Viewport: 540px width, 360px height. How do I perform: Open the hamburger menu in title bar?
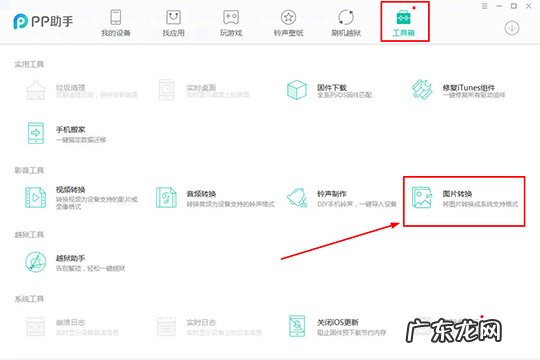coord(484,6)
